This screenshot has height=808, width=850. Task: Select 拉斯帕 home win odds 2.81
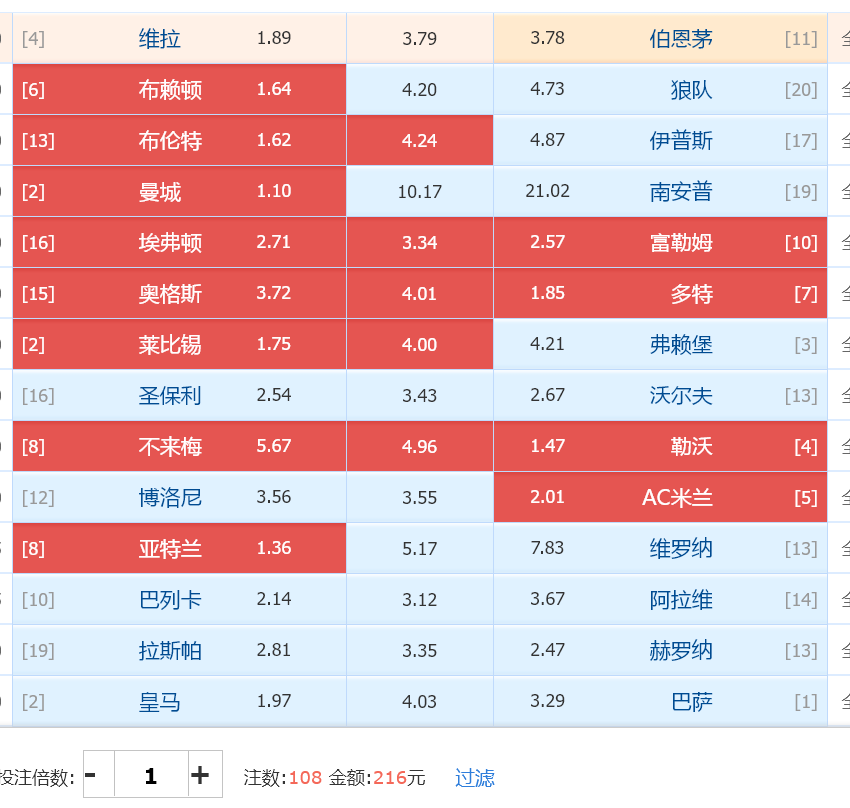click(x=179, y=650)
